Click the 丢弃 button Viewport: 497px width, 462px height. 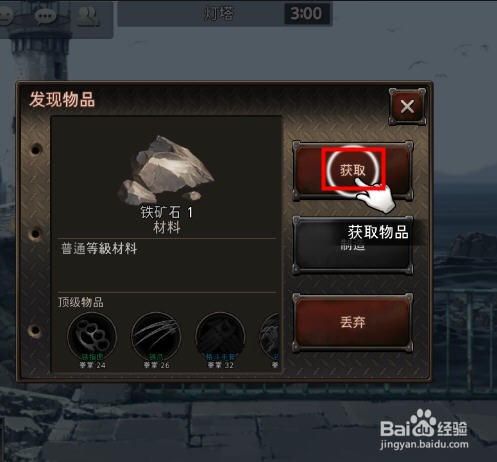pyautogui.click(x=353, y=322)
